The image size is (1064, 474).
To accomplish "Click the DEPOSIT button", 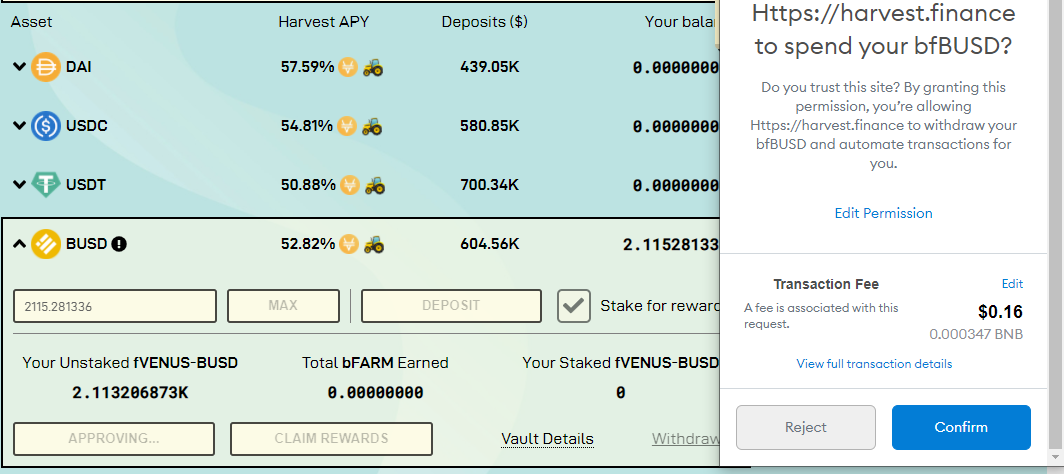I will tap(451, 306).
